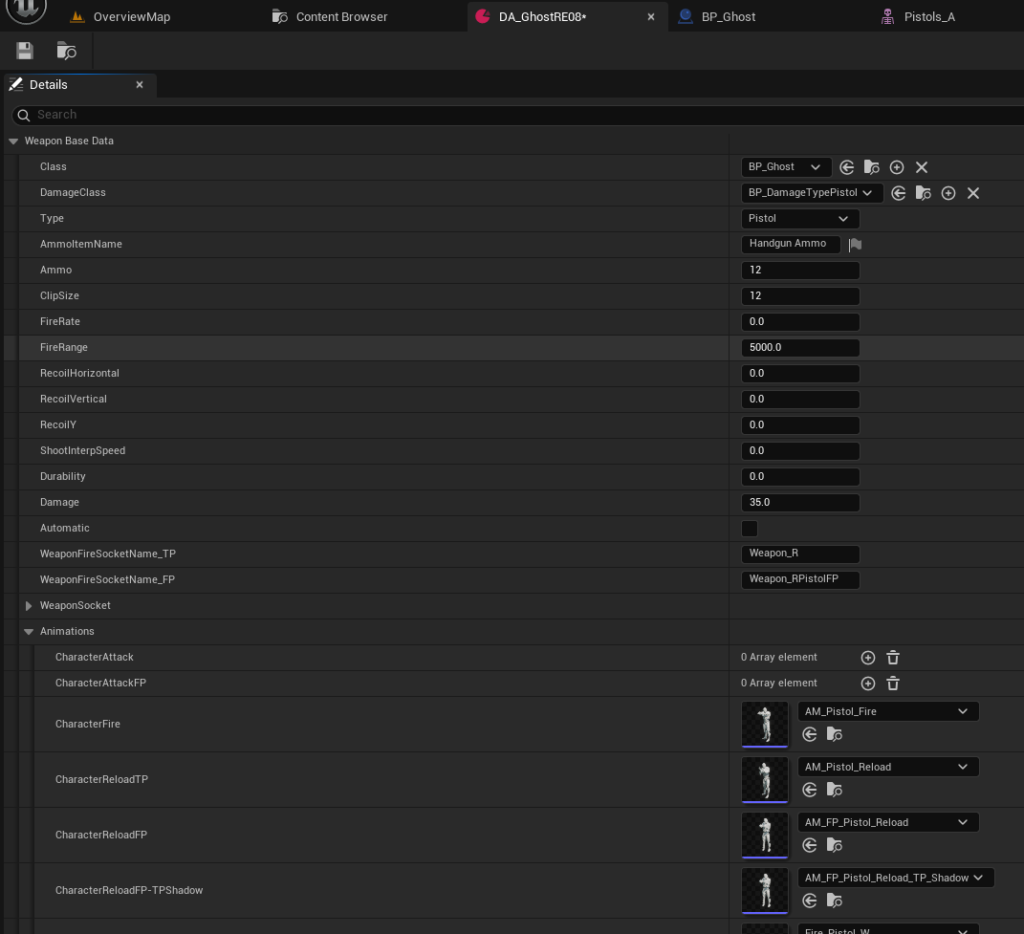
Task: Click the add new Class plus icon
Action: pos(897,167)
